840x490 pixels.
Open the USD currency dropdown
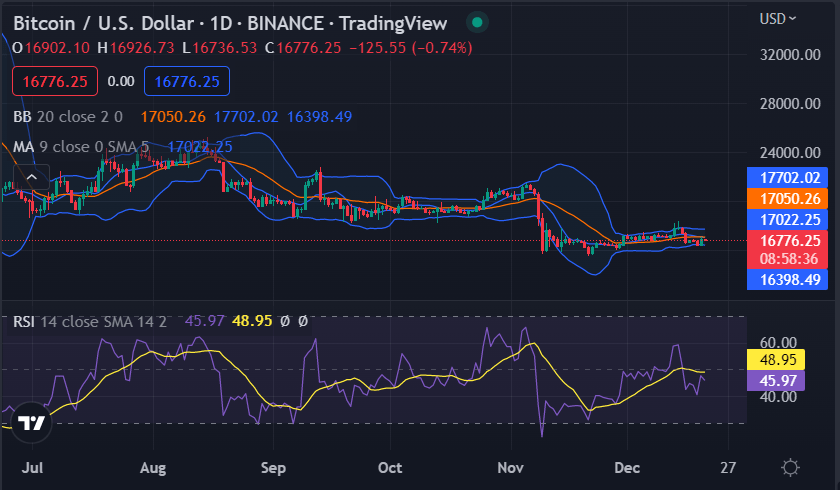tap(778, 19)
